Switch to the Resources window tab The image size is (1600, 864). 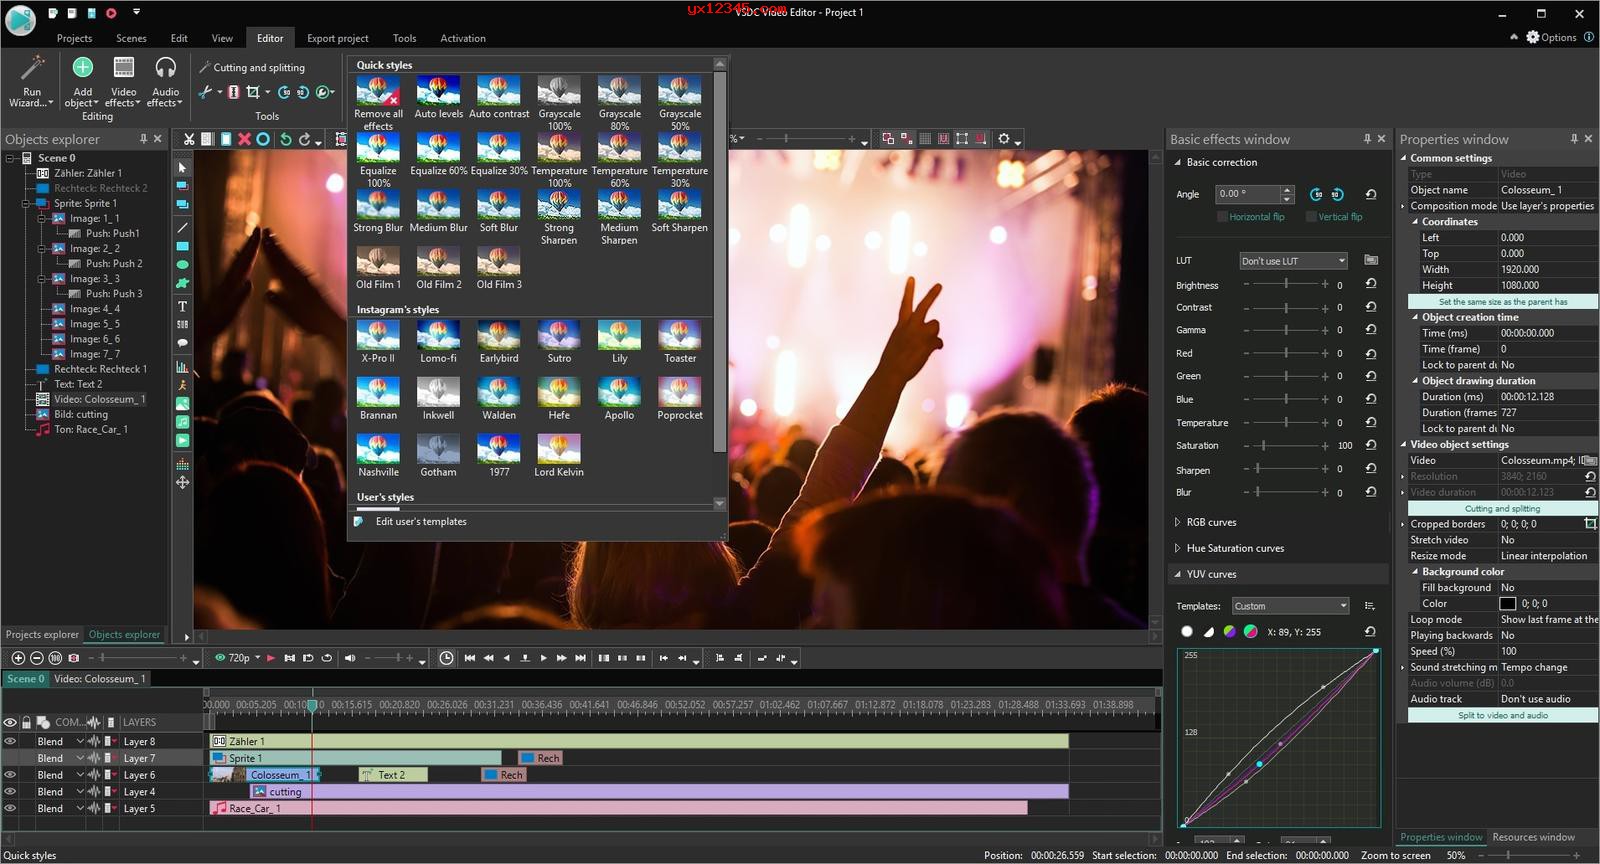coord(1533,837)
